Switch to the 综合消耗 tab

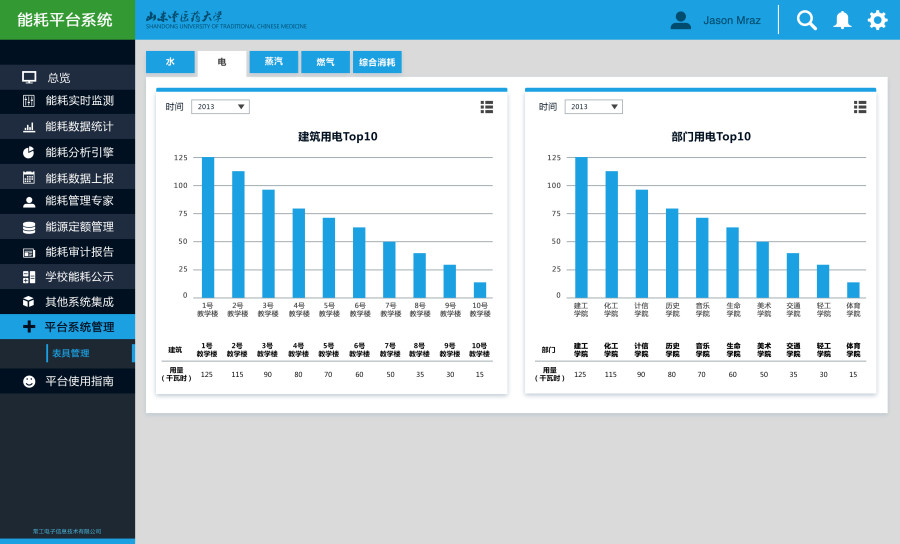[x=377, y=62]
